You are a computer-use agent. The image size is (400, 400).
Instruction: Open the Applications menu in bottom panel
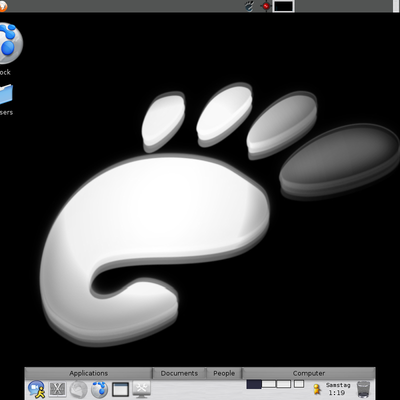pos(88,373)
